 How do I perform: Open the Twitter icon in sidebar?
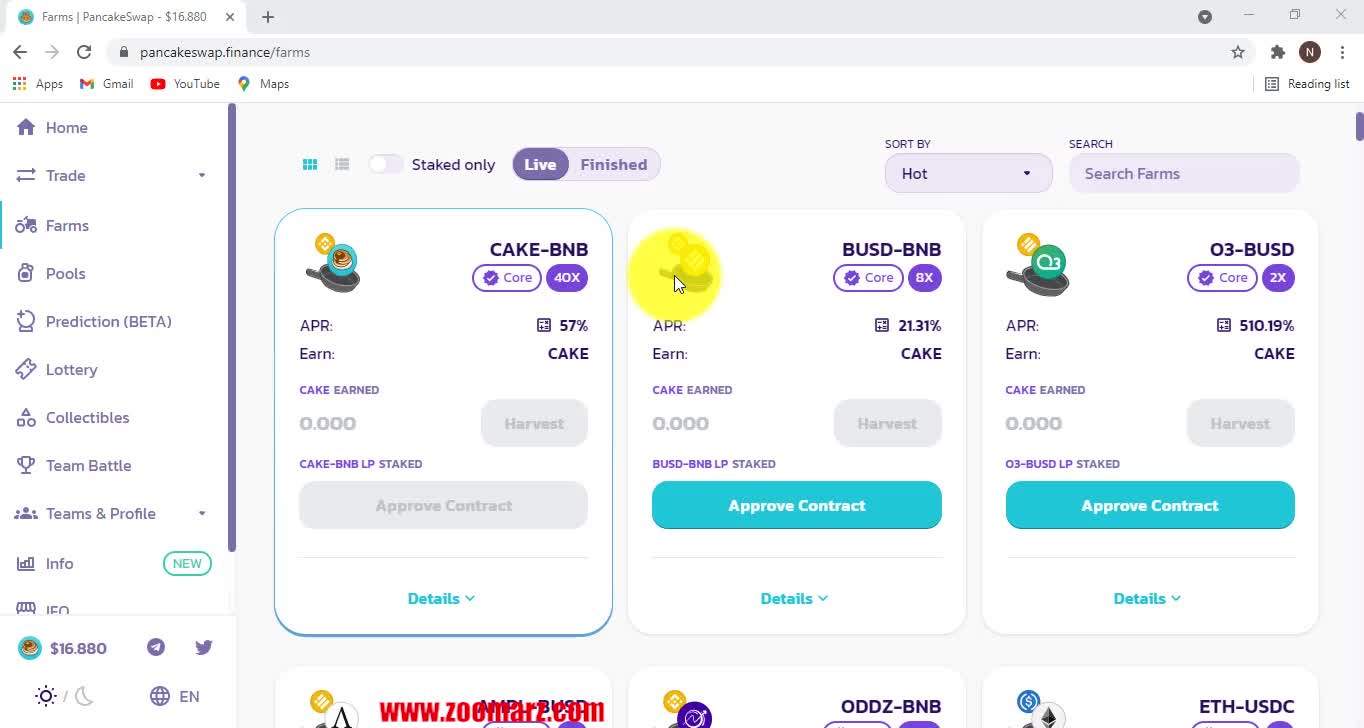tap(204, 647)
